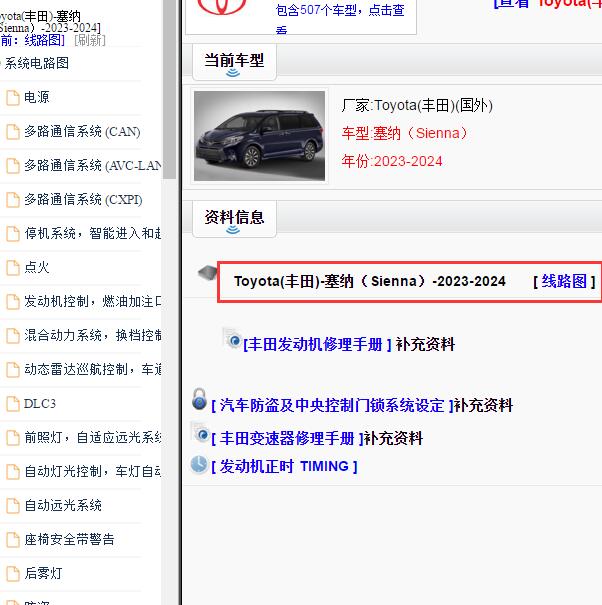Click the file icon beside 多路通信系统 (AVC-LAN
The width and height of the screenshot is (602, 605).
[13, 166]
